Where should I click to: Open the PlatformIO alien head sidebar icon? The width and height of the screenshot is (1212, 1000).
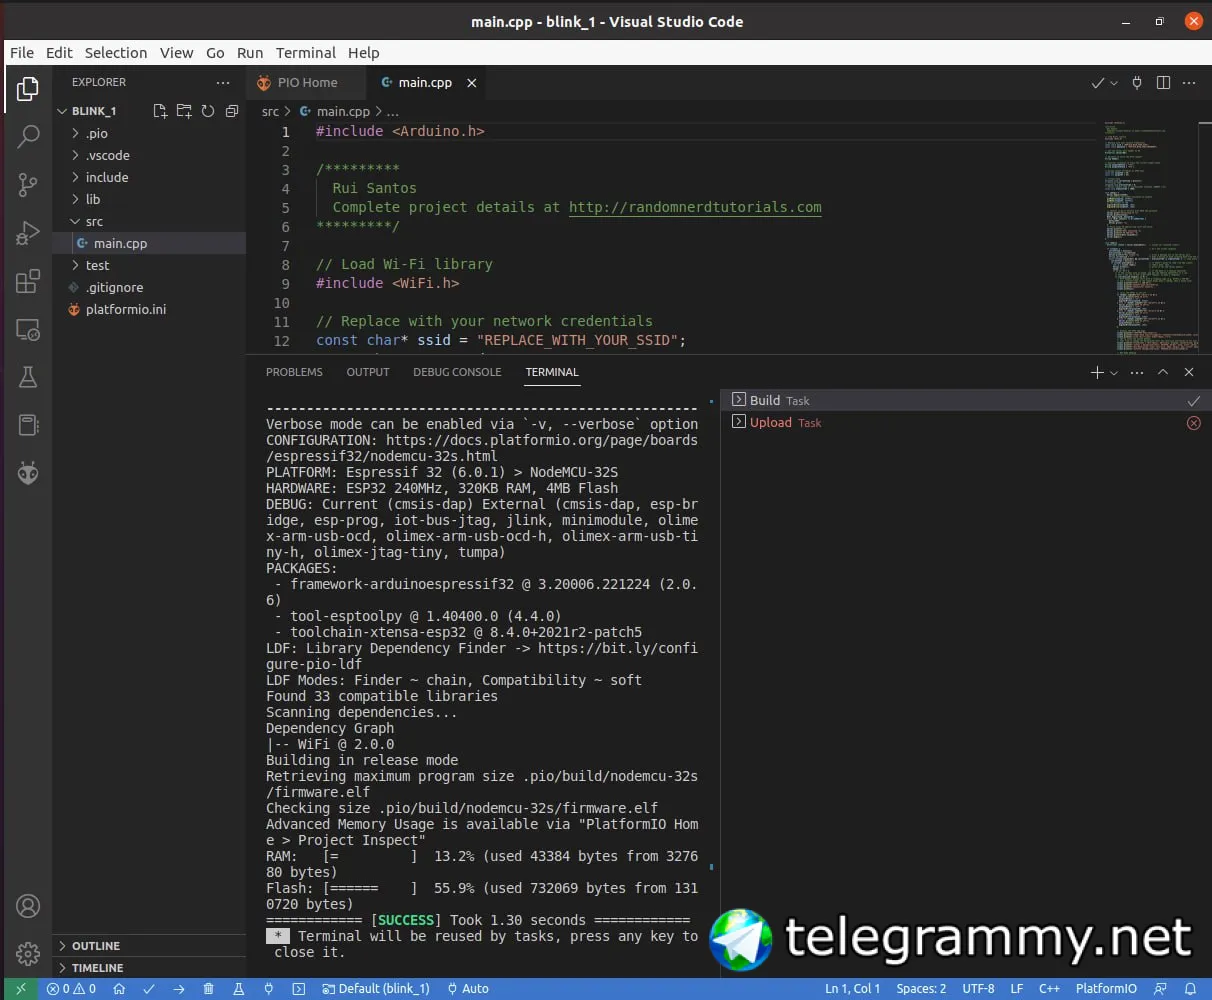pyautogui.click(x=28, y=473)
